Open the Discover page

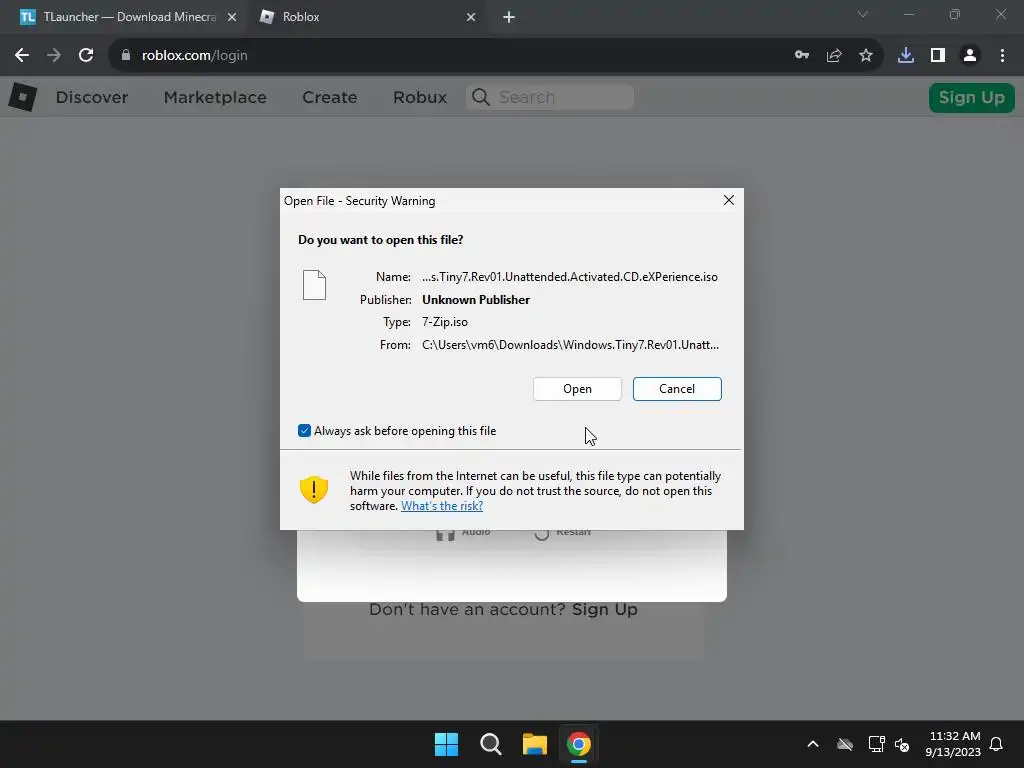[x=92, y=97]
